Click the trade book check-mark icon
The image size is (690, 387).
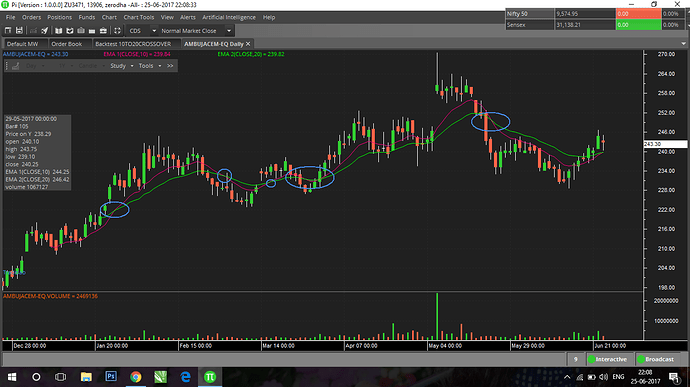70,31
